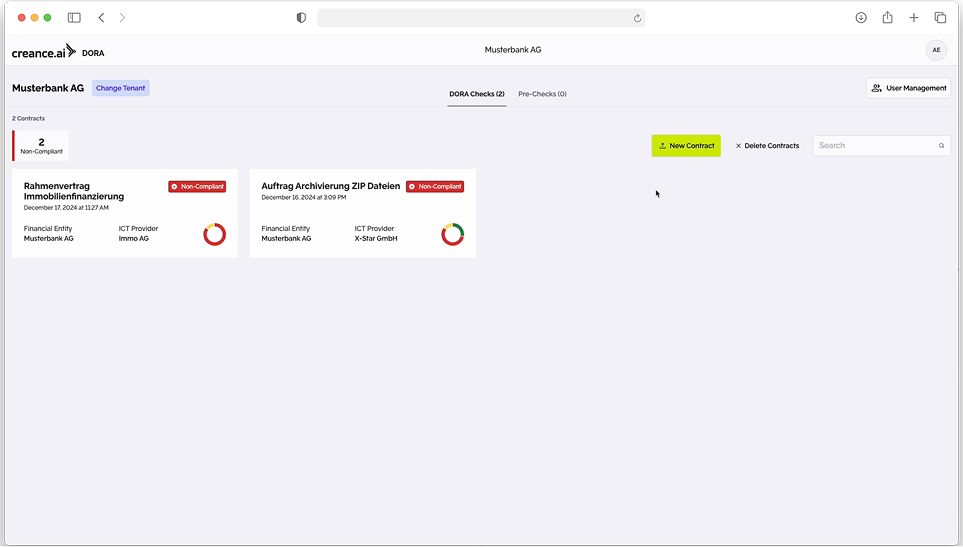Toggle the Safari sidebar icon
This screenshot has height=547, width=963.
pos(74,18)
